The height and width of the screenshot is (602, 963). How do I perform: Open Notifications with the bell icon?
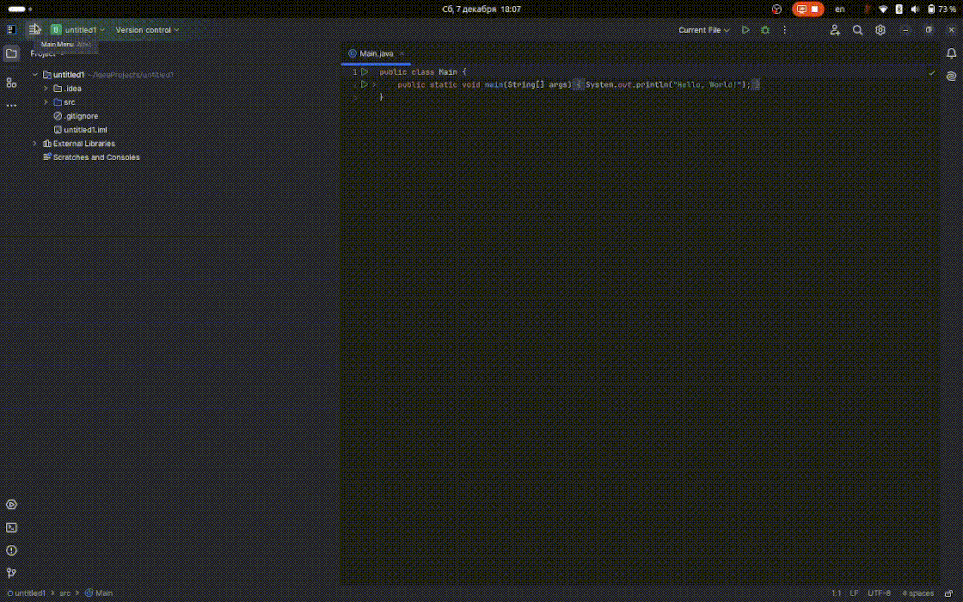(x=951, y=53)
